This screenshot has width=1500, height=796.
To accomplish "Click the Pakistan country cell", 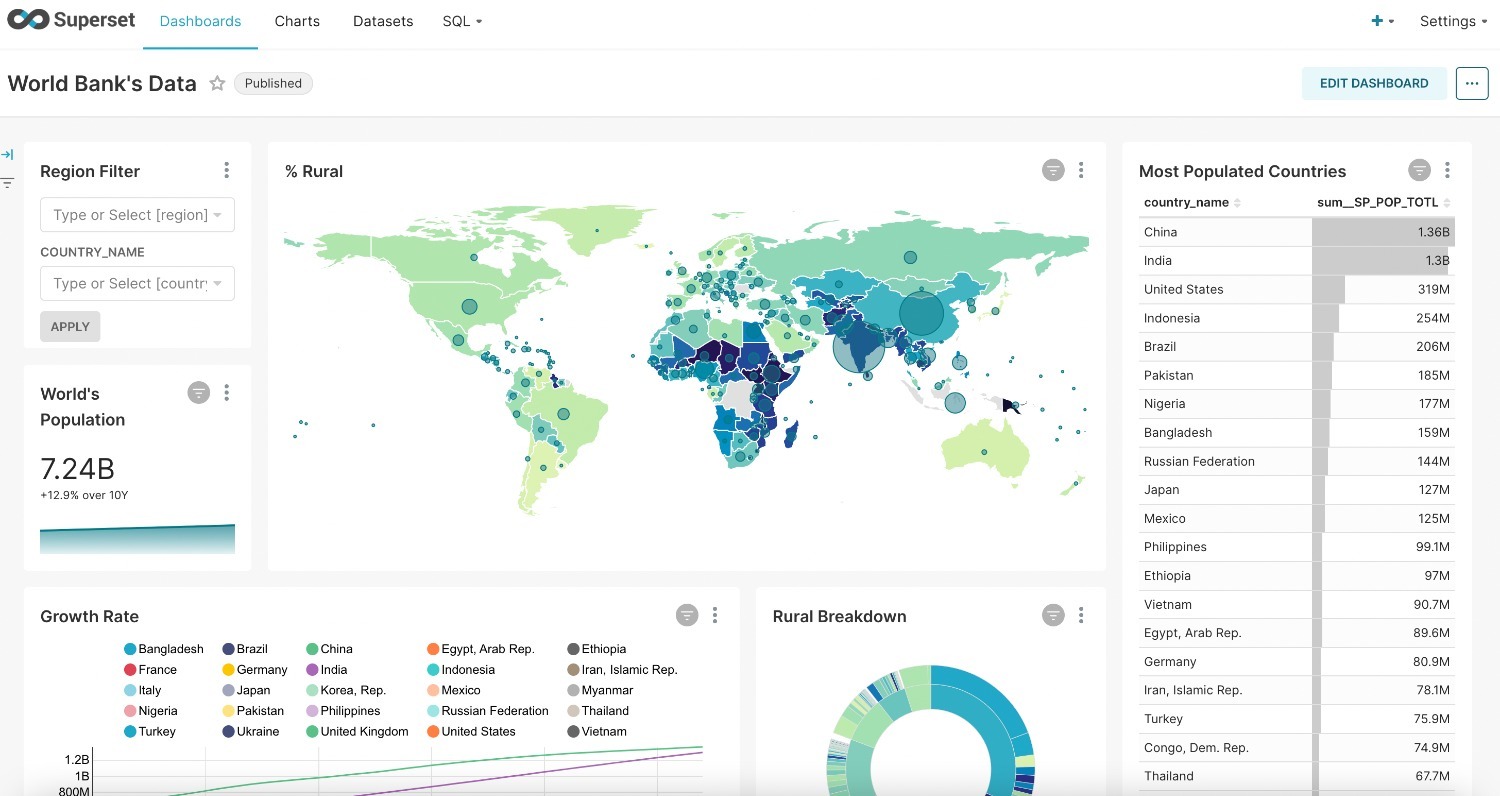I will tap(1226, 376).
